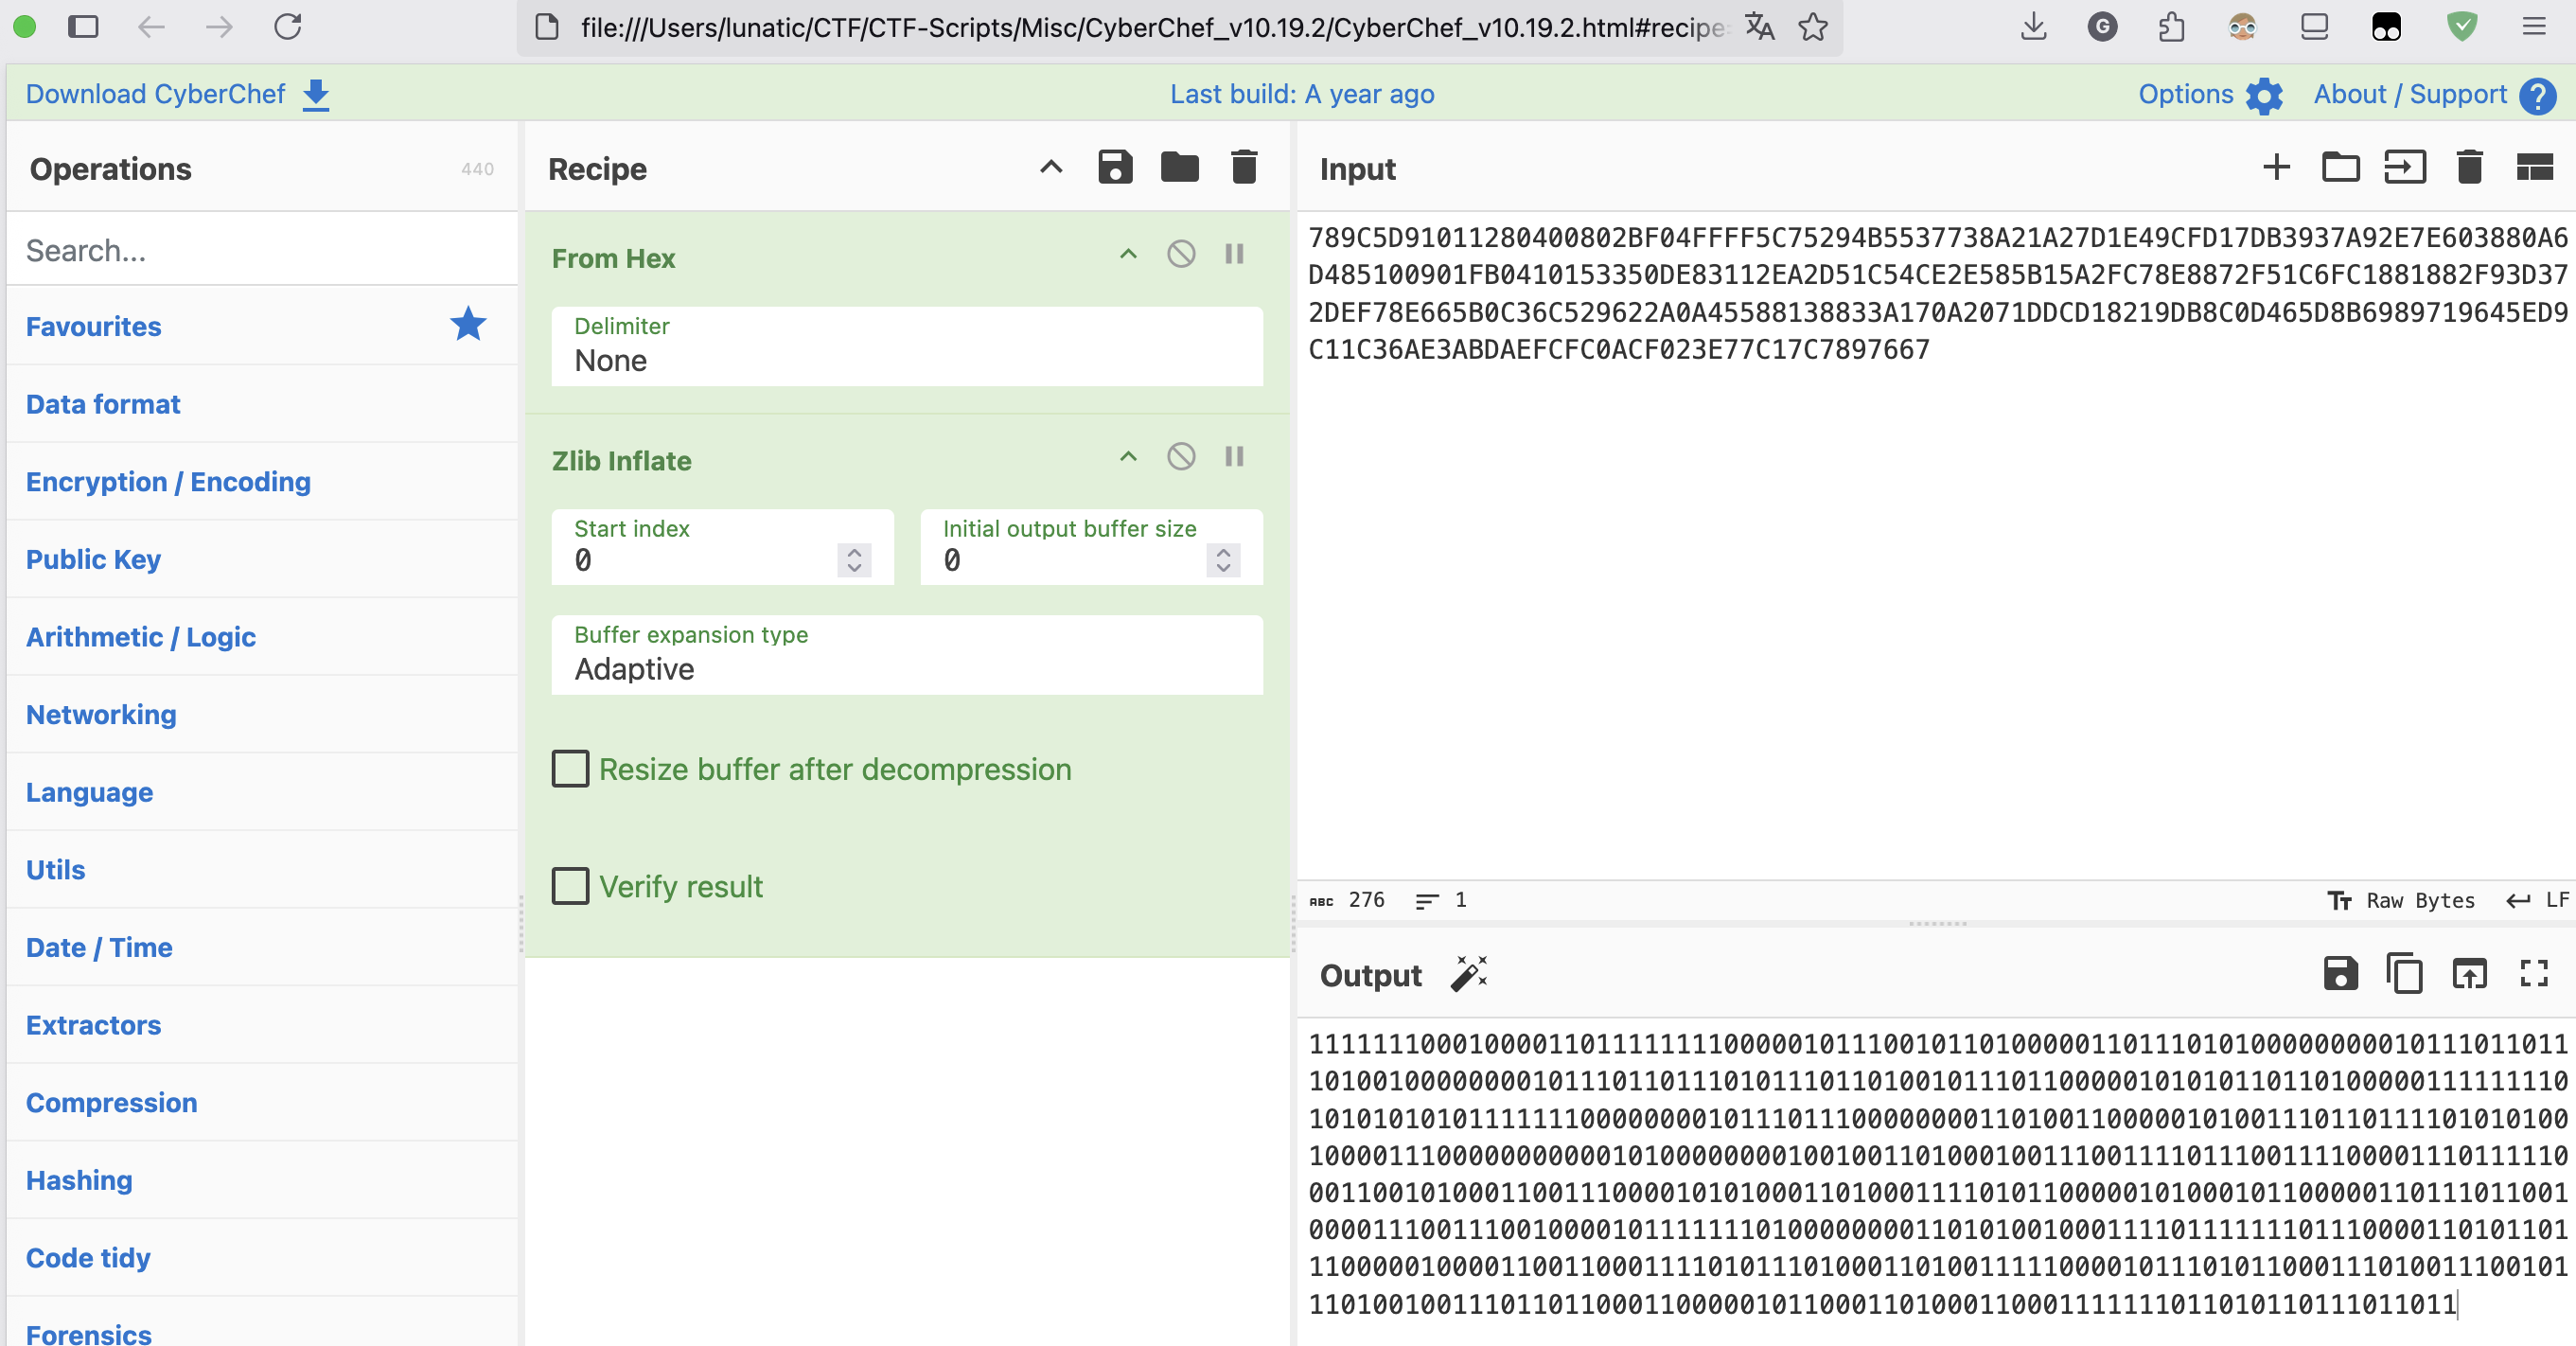Expand Data format category
2576x1346 pixels.
(x=262, y=404)
